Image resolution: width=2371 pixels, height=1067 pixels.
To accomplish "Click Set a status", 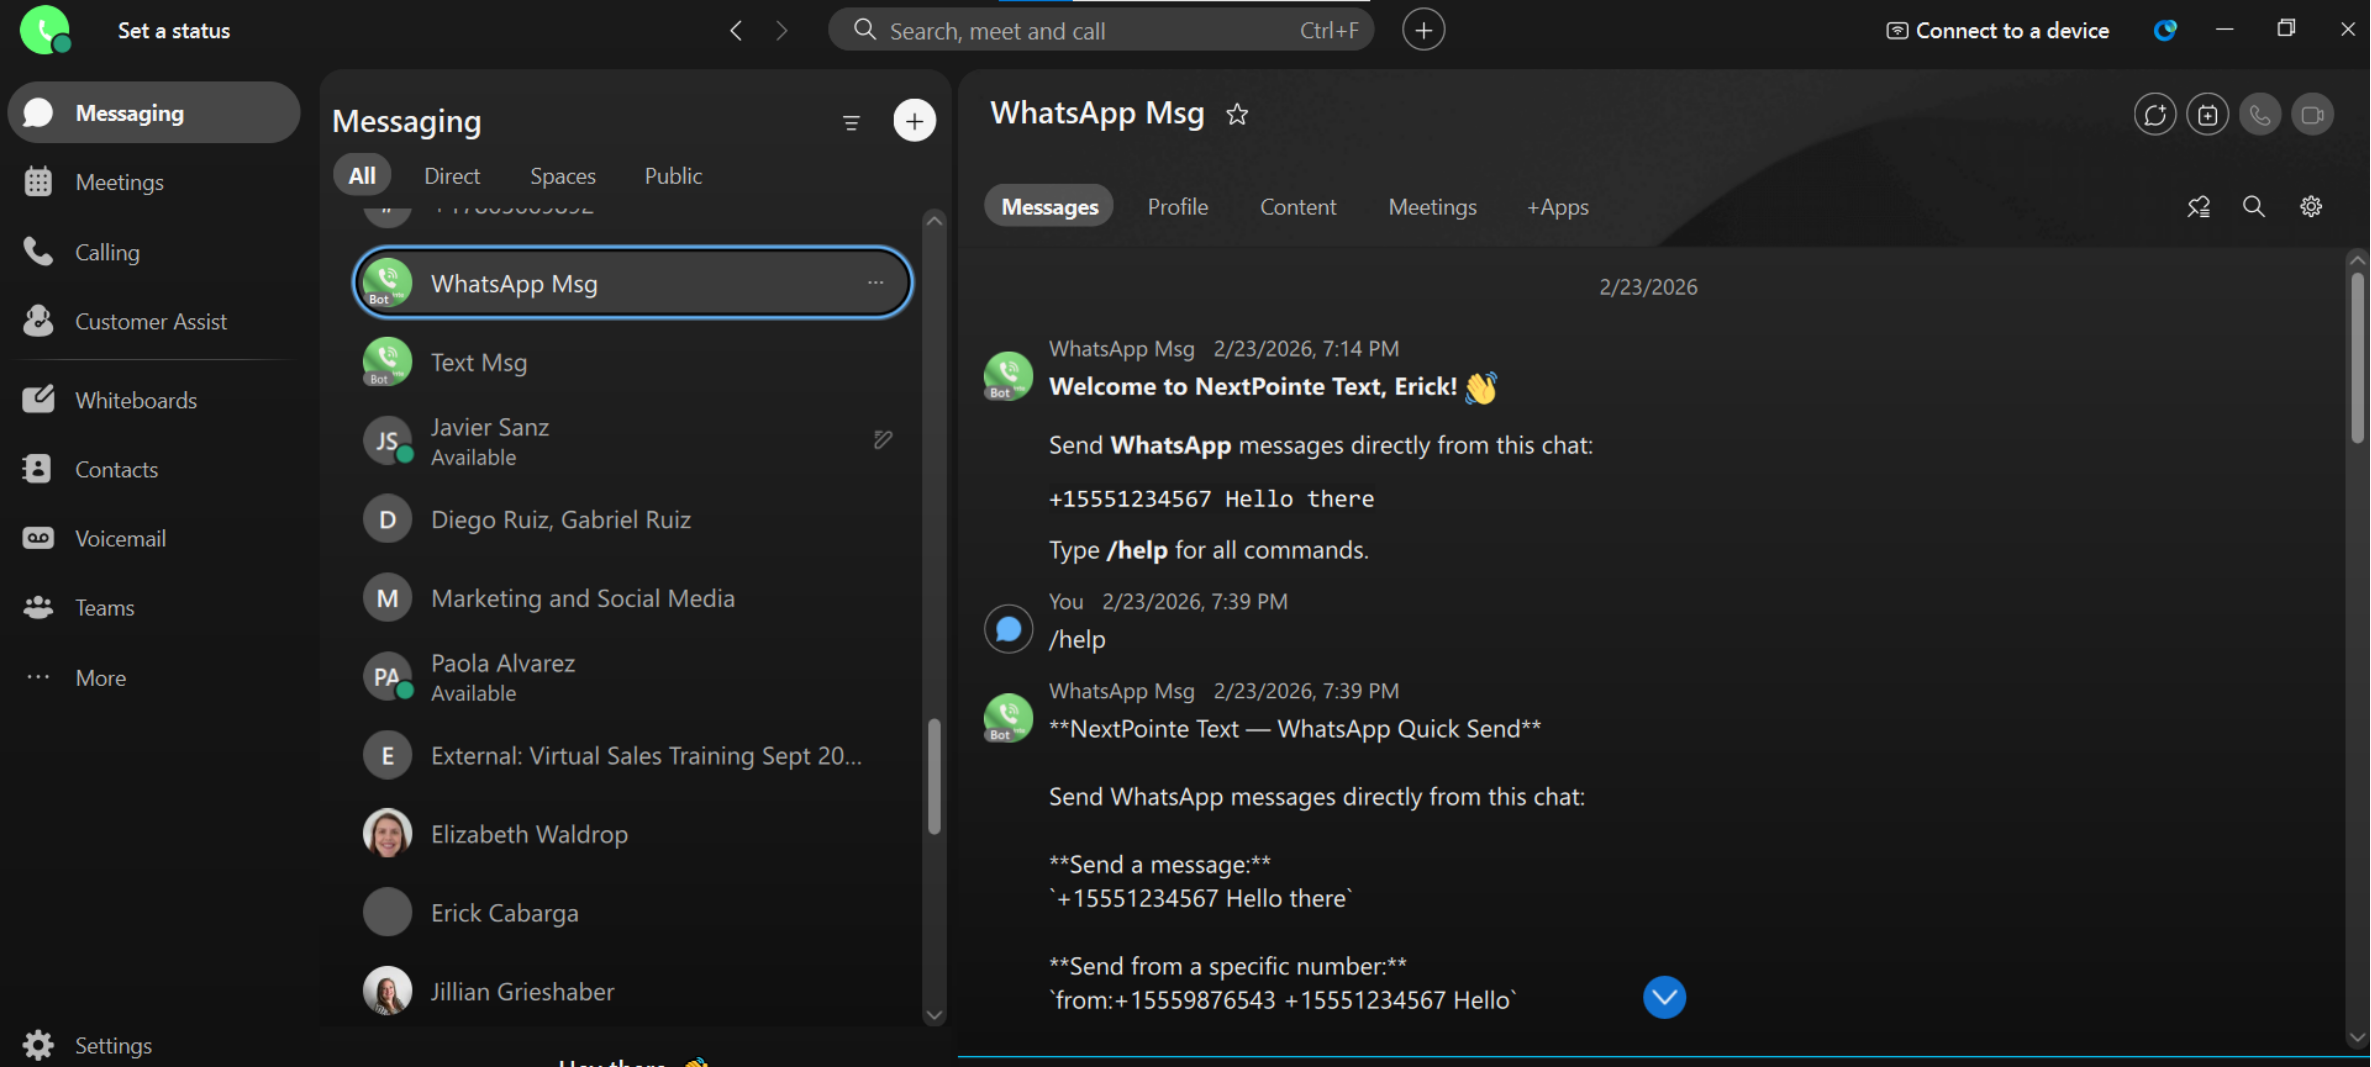I will (174, 31).
